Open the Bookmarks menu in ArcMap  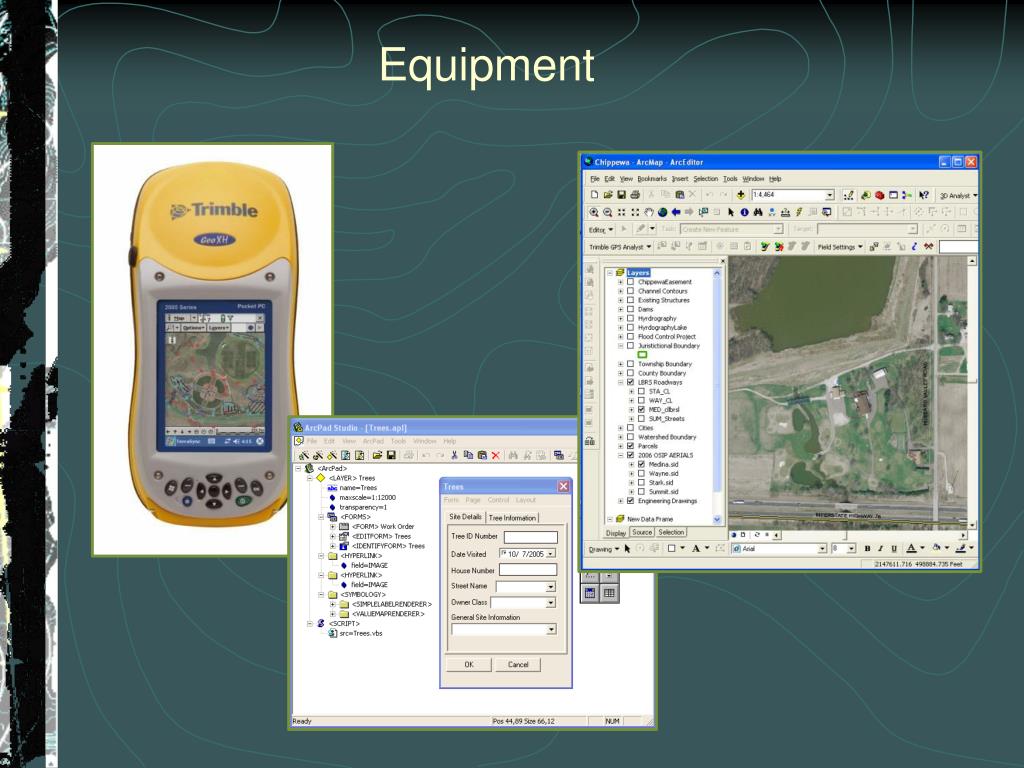[652, 179]
